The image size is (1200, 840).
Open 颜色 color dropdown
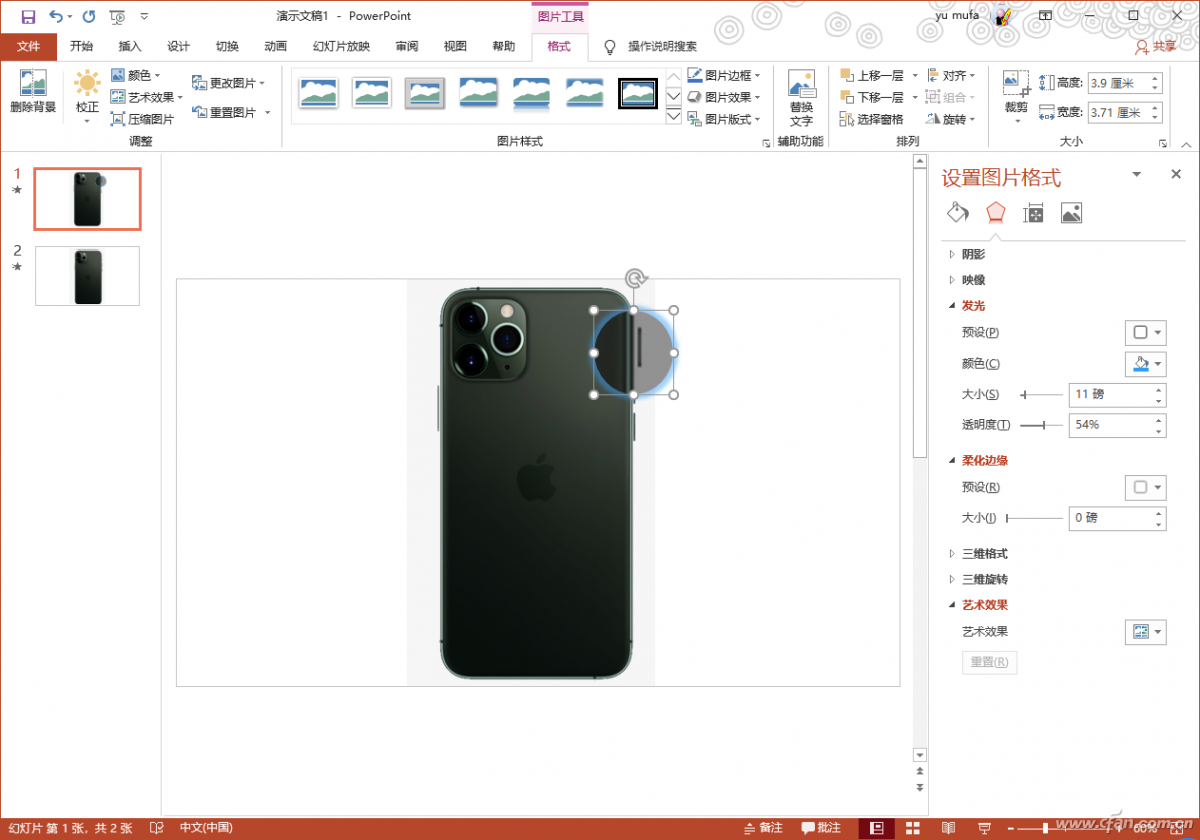[x=136, y=75]
